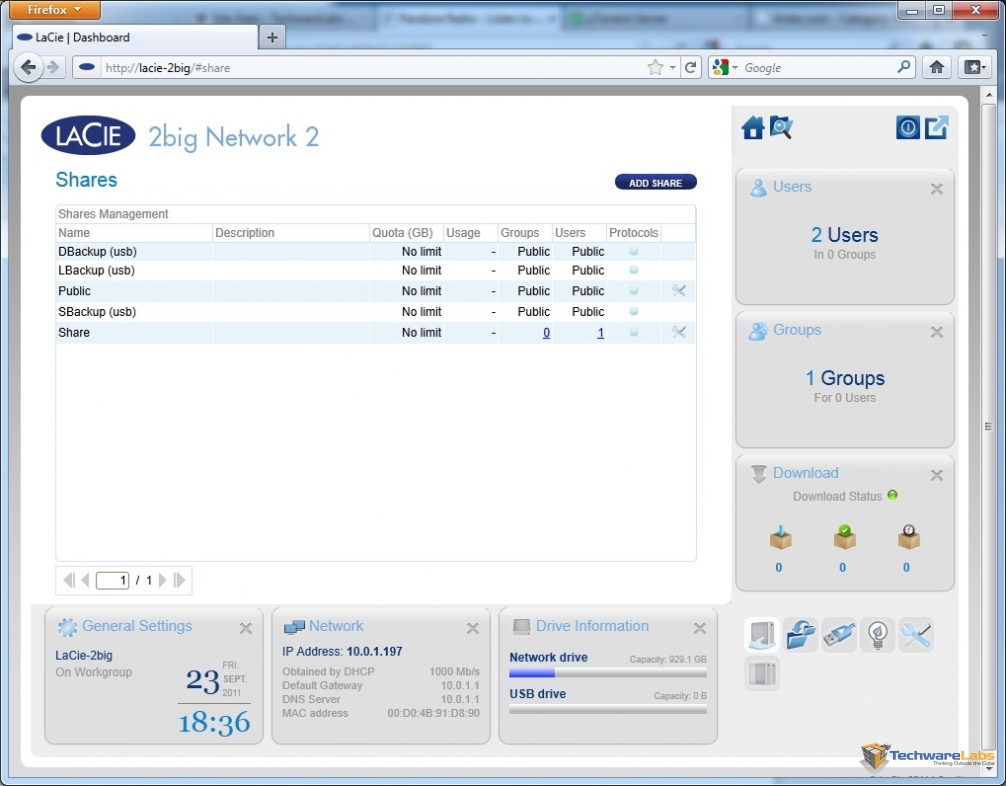This screenshot has width=1006, height=786.
Task: Open the RAID drives shortcut icon
Action: coord(762,674)
